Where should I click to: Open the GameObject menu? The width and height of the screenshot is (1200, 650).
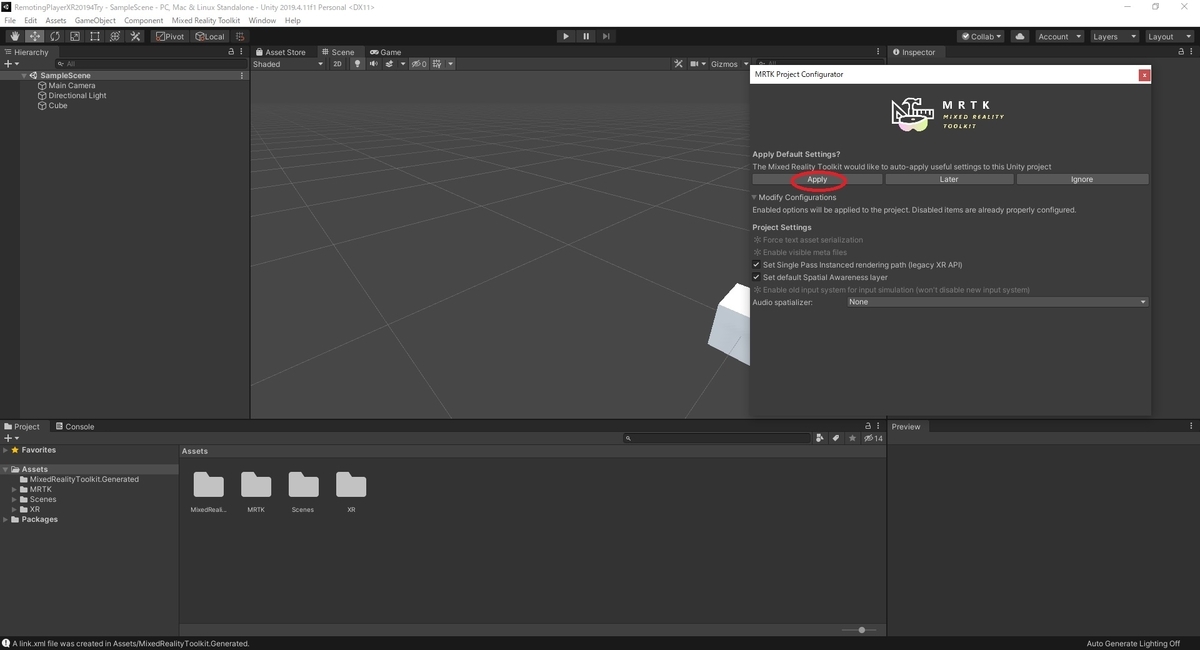[95, 21]
